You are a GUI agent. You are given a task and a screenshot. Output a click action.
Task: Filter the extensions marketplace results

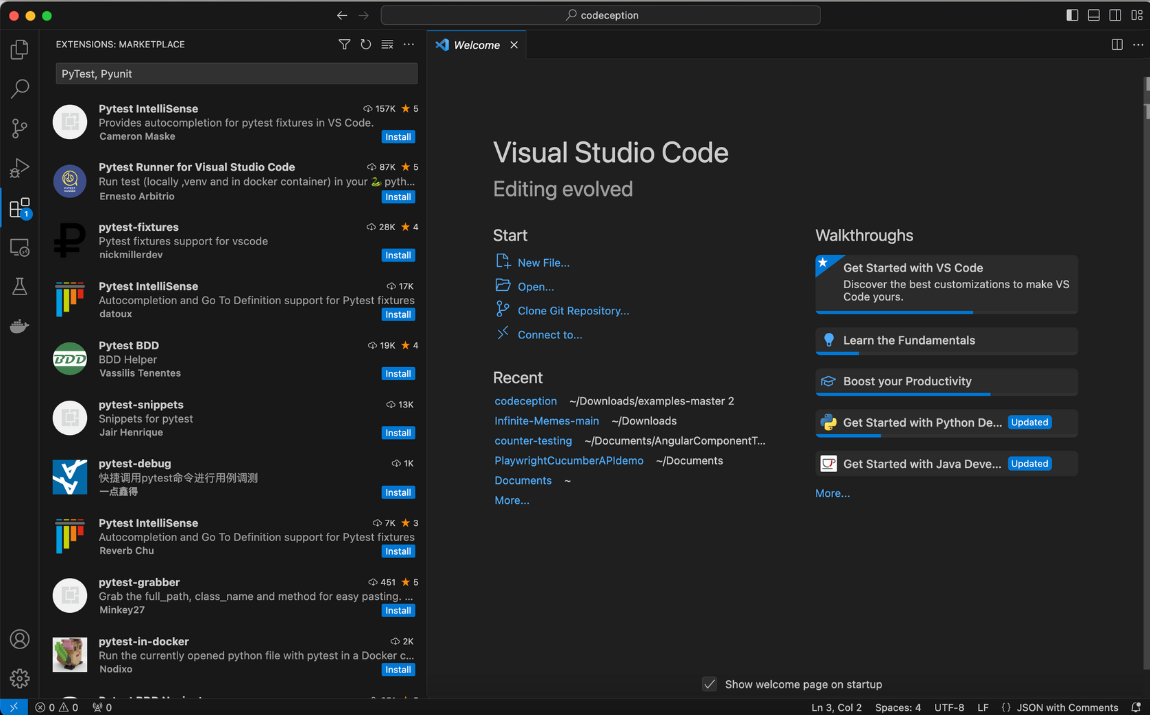pos(344,44)
